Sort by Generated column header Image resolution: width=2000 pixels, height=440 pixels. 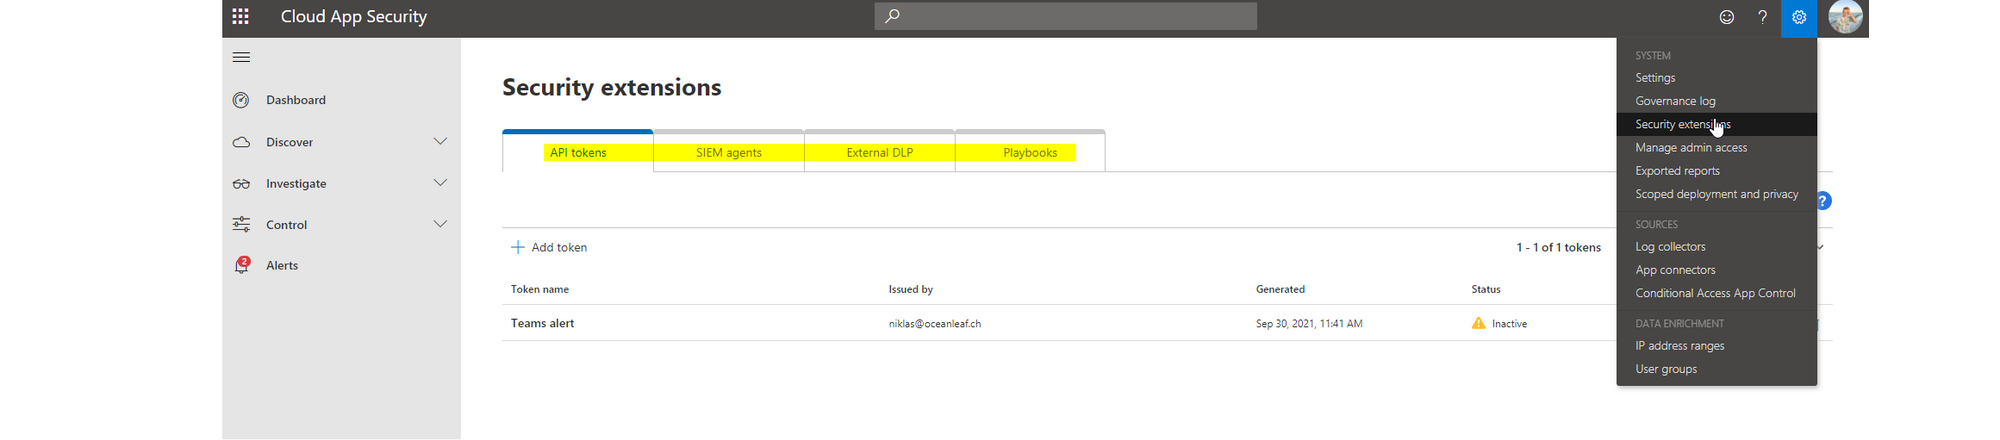1280,289
